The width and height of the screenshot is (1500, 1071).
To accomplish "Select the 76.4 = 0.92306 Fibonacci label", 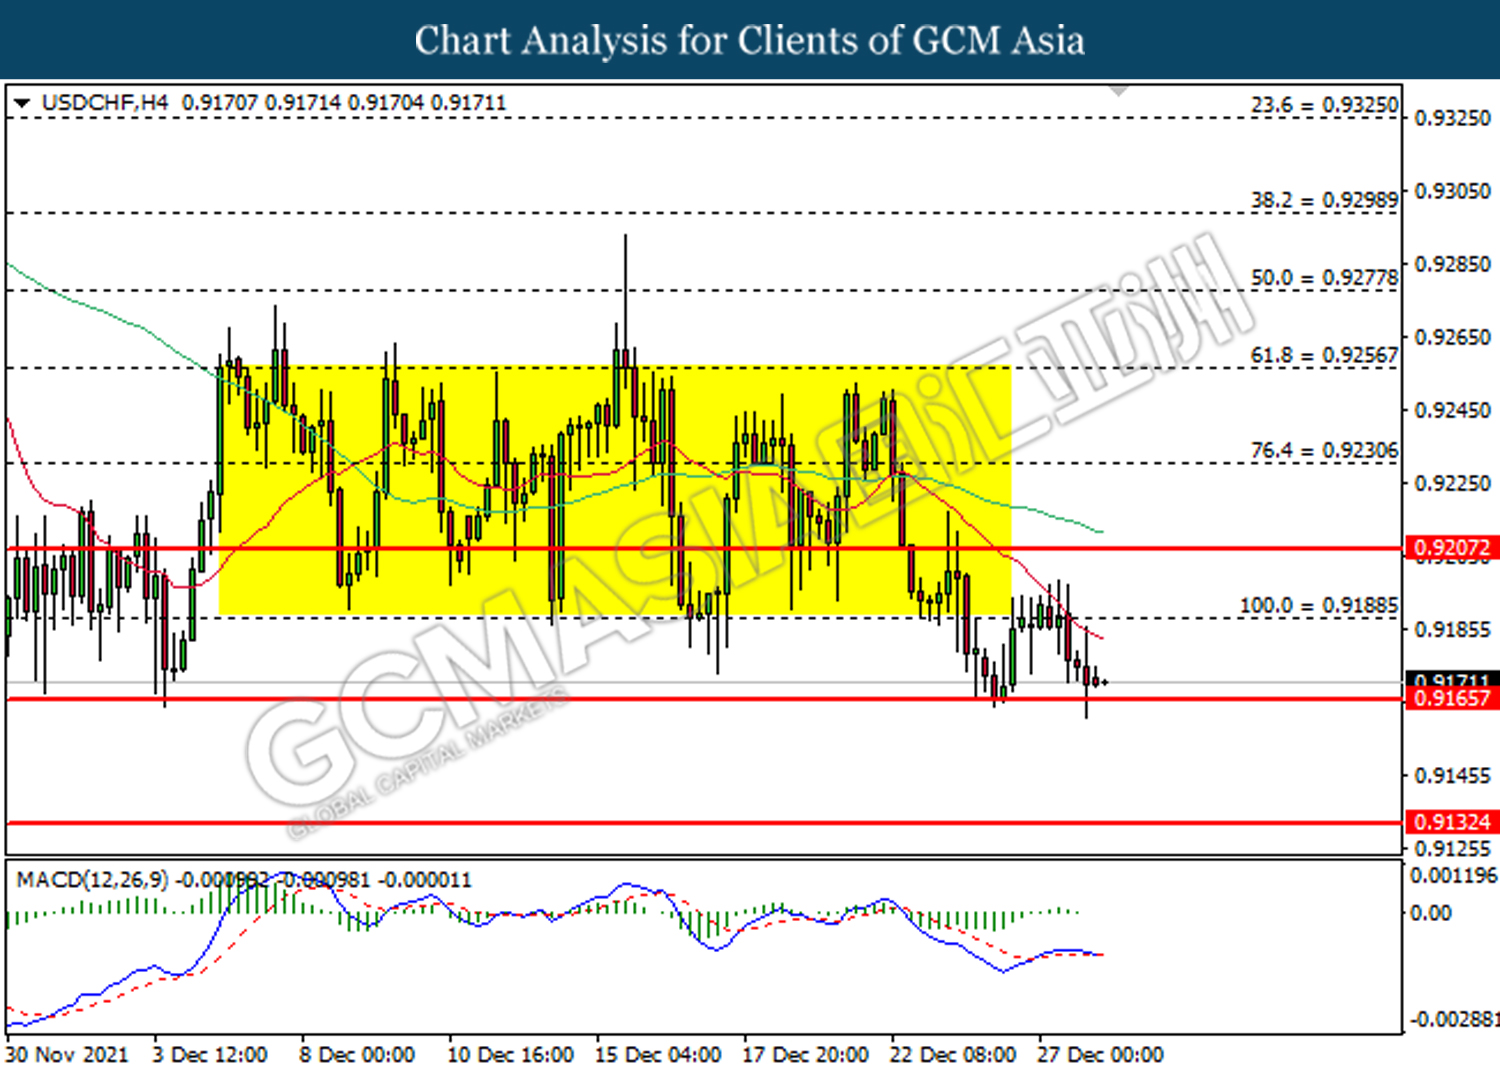I will click(x=1325, y=450).
